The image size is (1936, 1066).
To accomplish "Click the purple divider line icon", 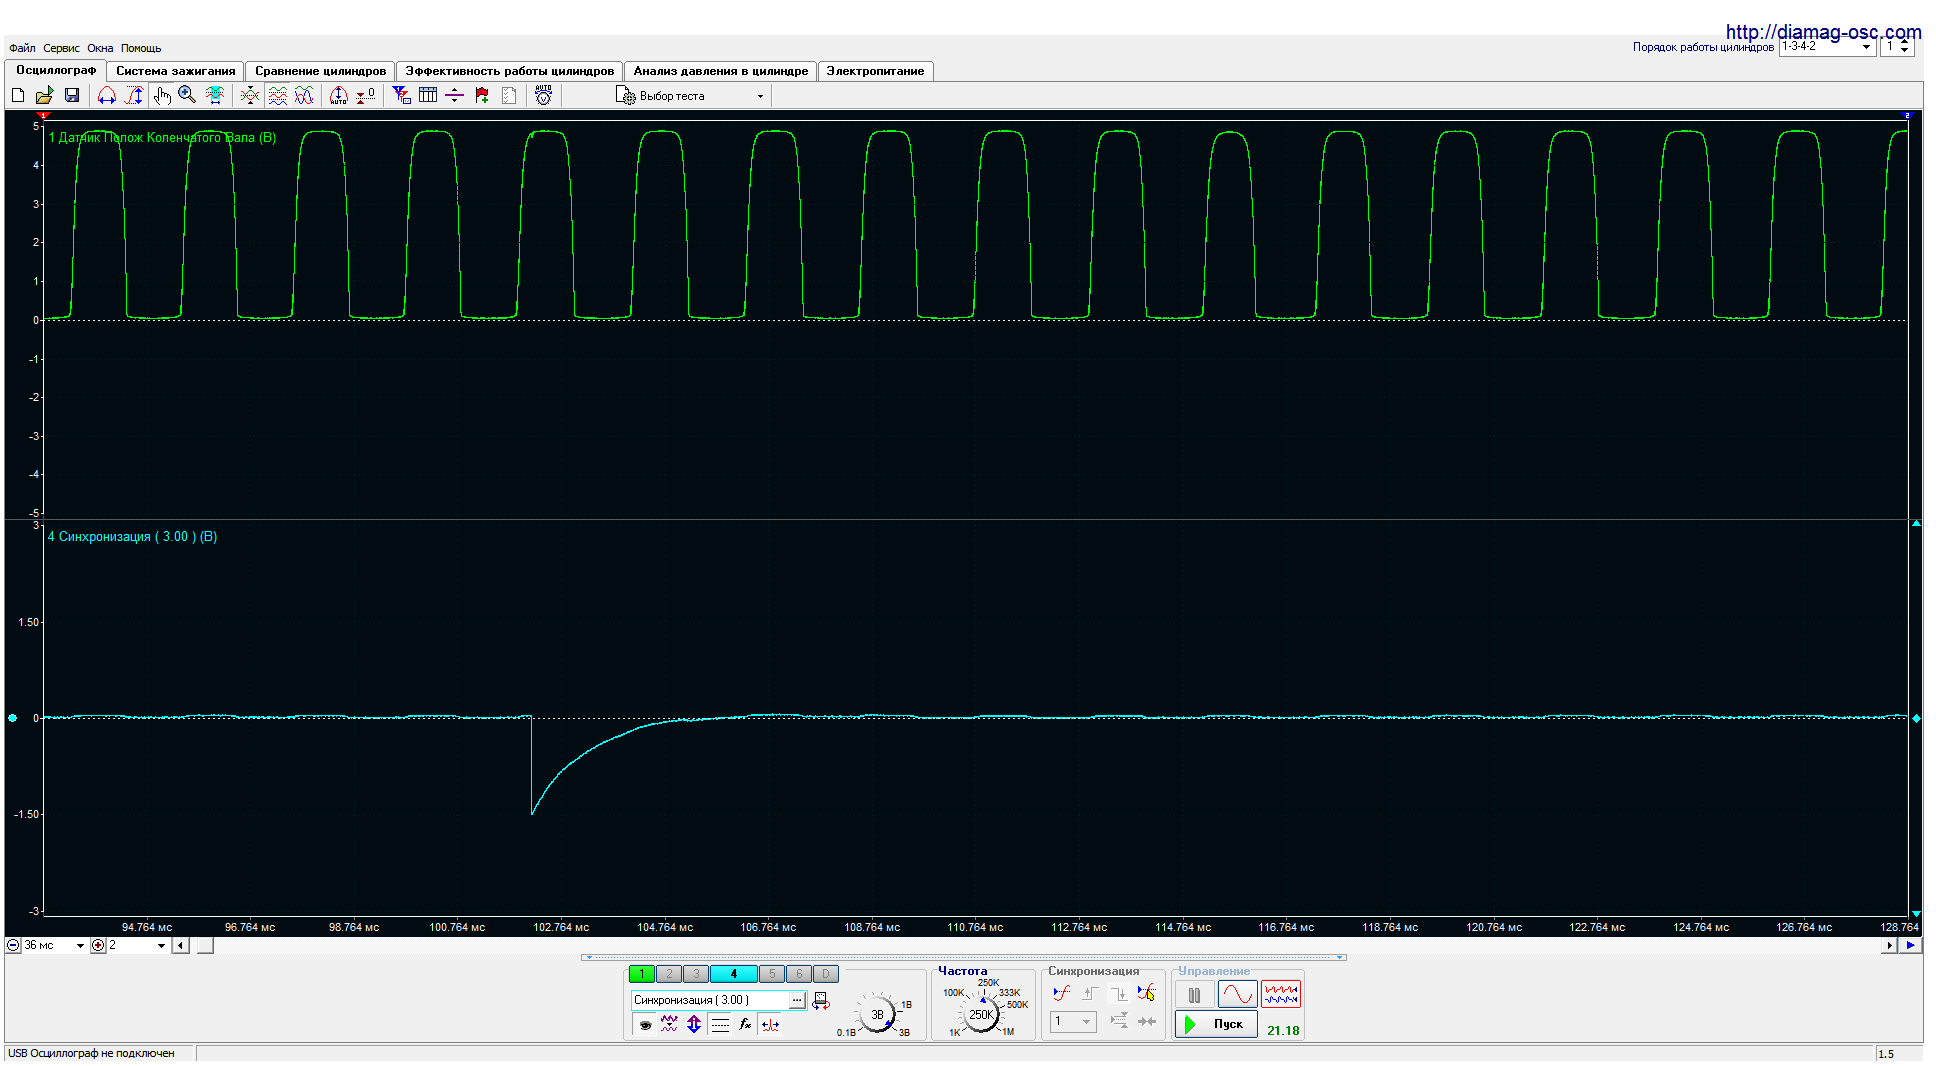I will click(454, 95).
